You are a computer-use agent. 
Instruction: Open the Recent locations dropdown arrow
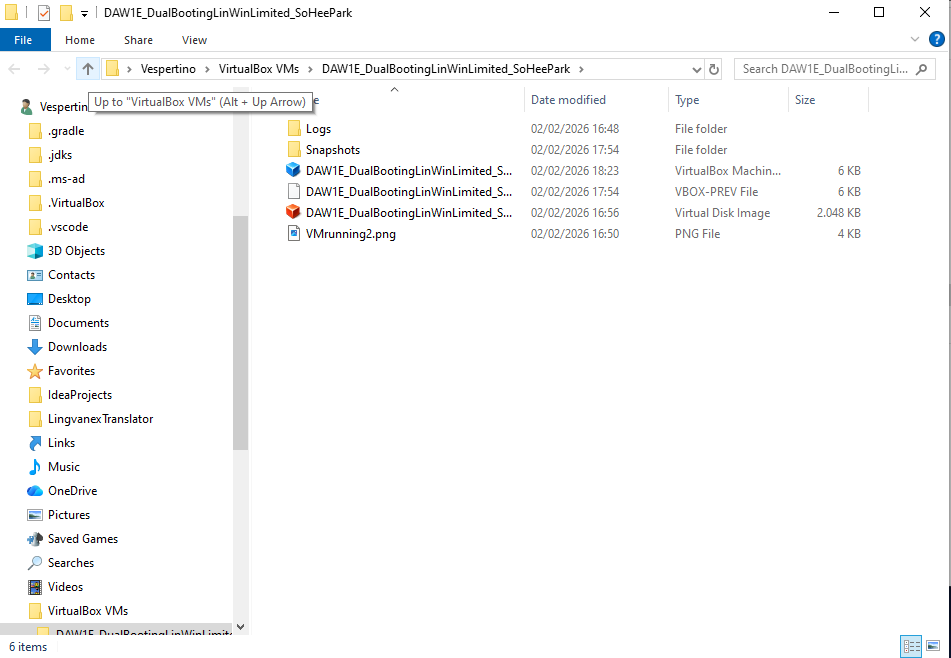coord(67,69)
